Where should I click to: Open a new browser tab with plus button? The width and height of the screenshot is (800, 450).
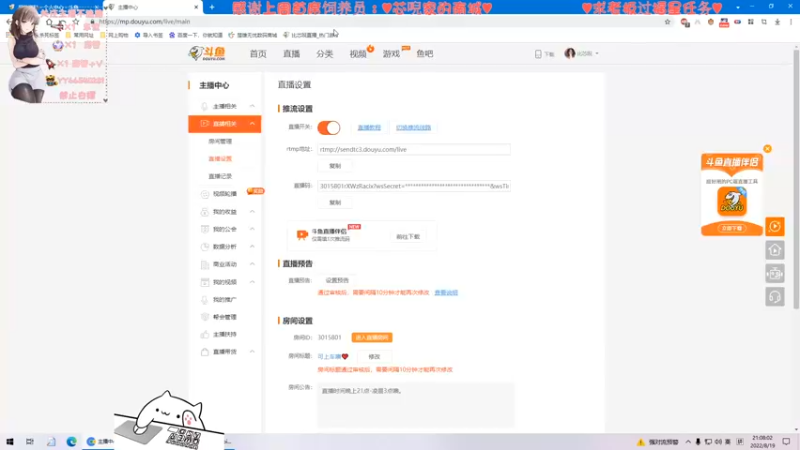pyautogui.click(x=212, y=7)
